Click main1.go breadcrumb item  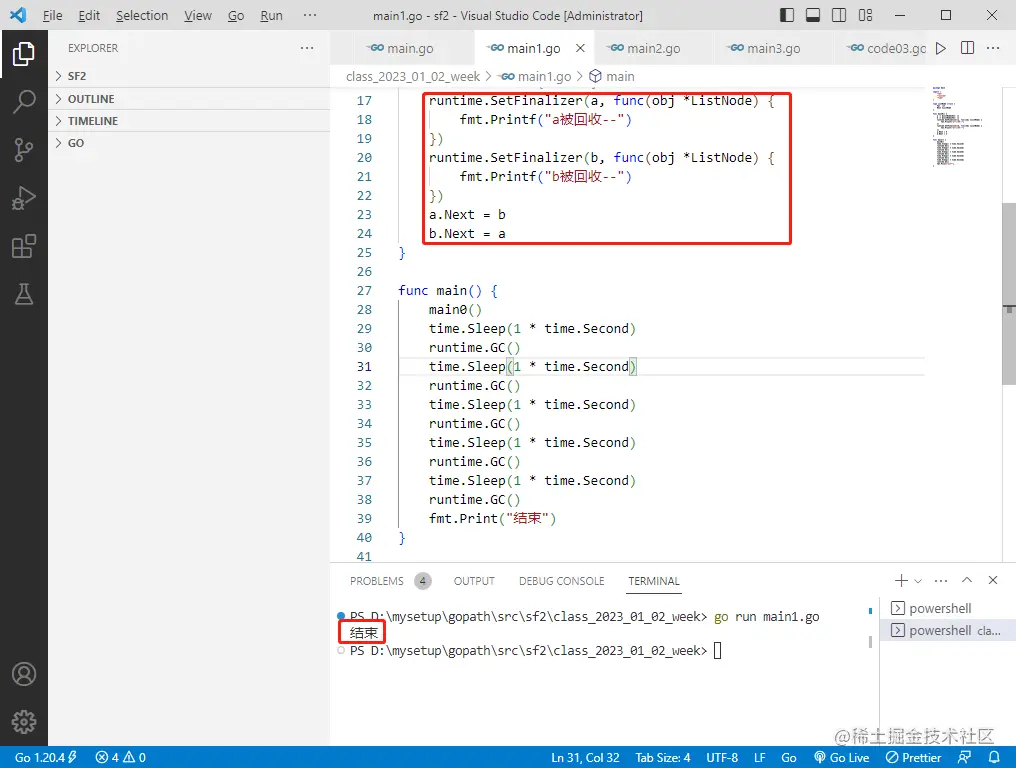(535, 76)
